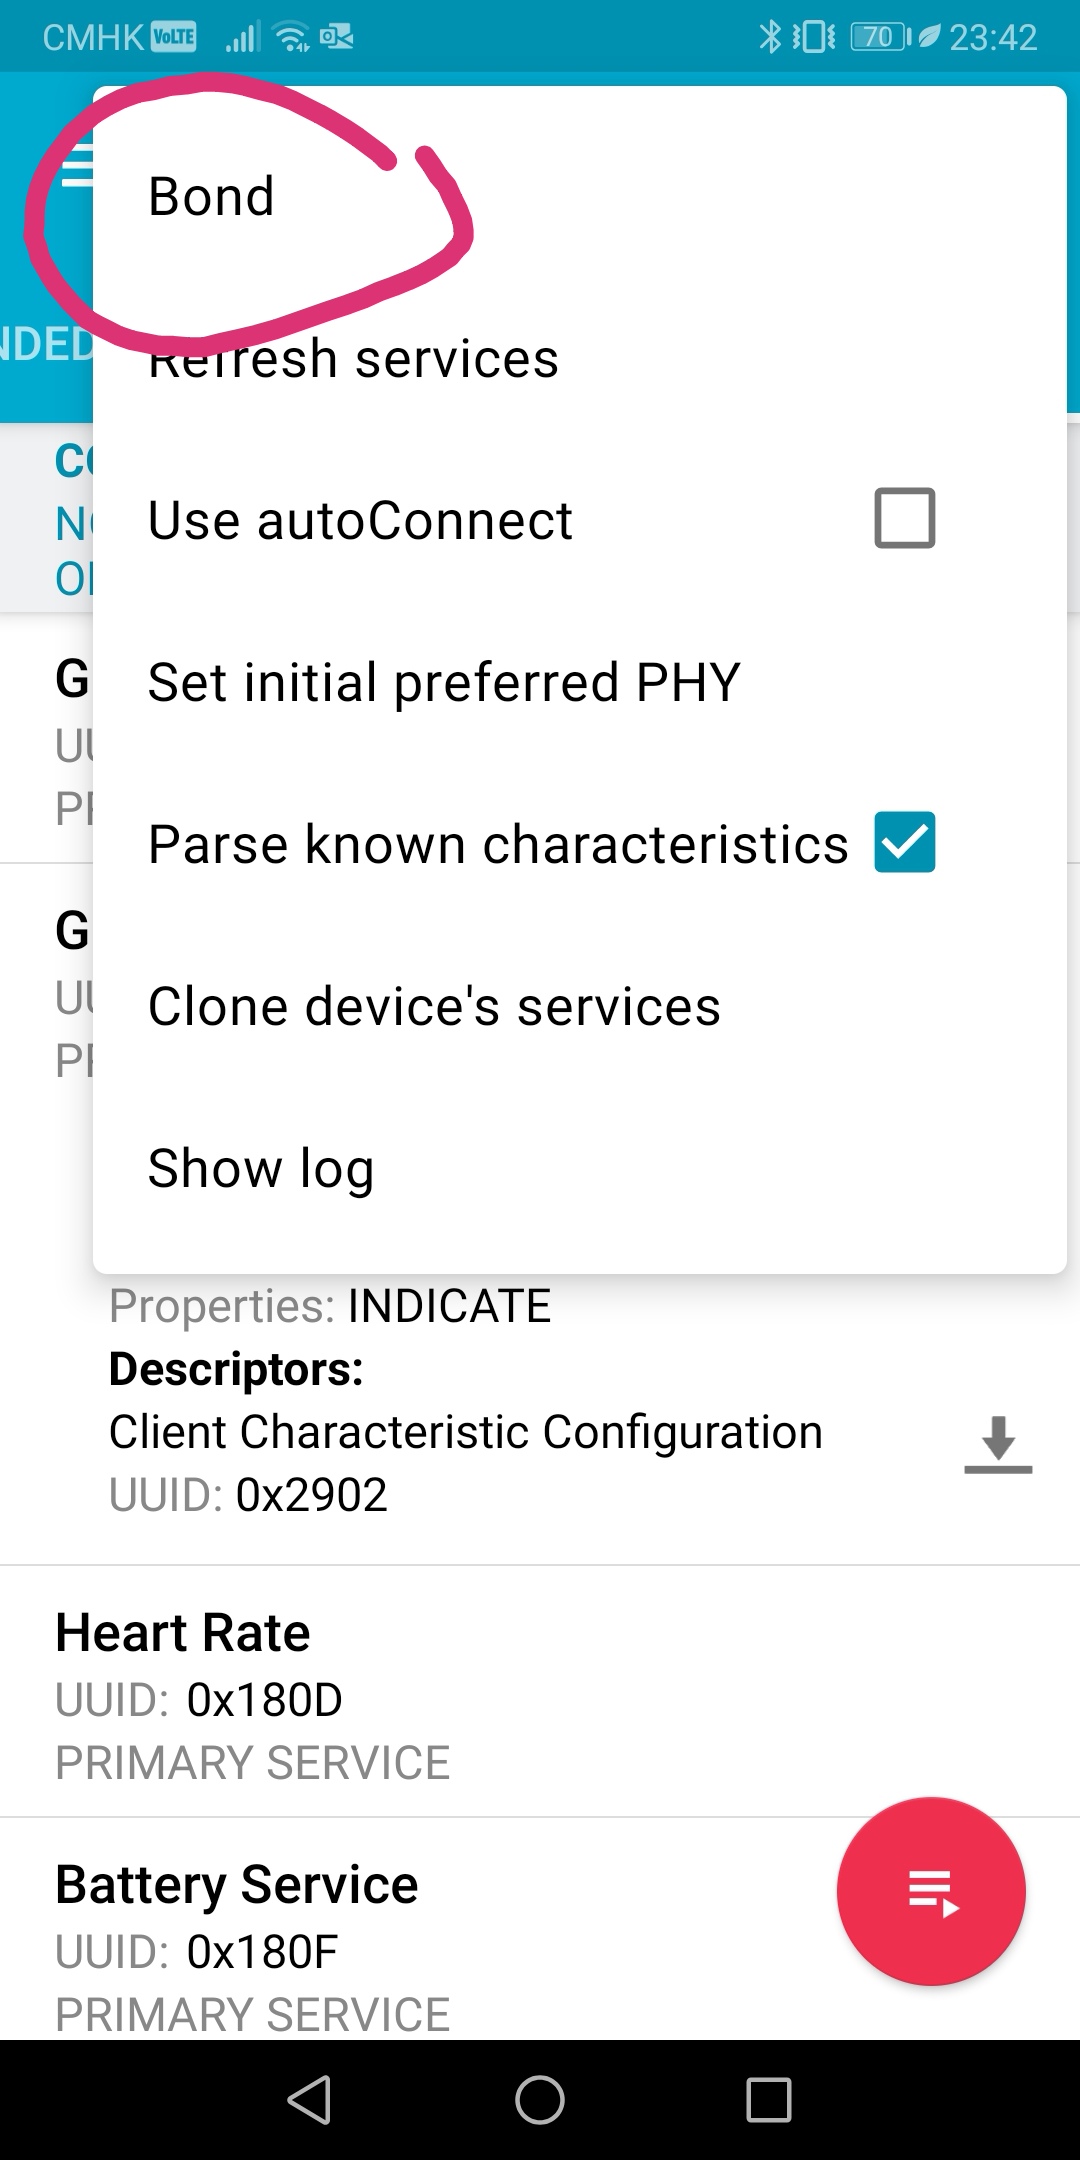Select Clone device's services

pos(433,1005)
